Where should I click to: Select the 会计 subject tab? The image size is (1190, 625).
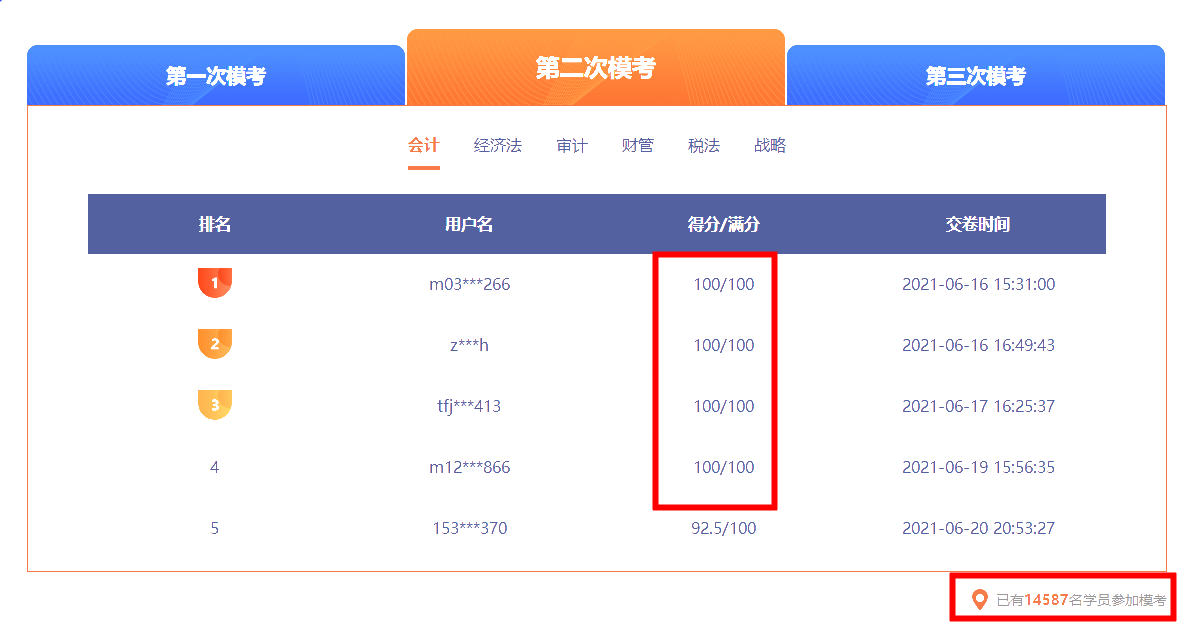tap(424, 145)
